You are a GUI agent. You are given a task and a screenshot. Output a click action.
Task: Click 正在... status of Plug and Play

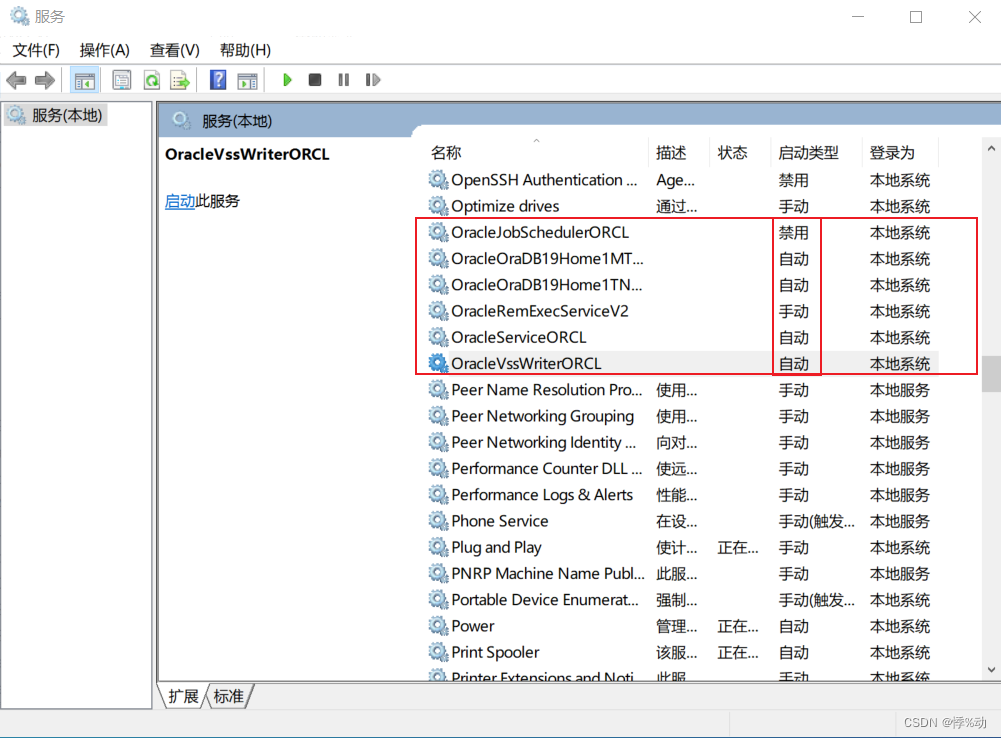738,547
